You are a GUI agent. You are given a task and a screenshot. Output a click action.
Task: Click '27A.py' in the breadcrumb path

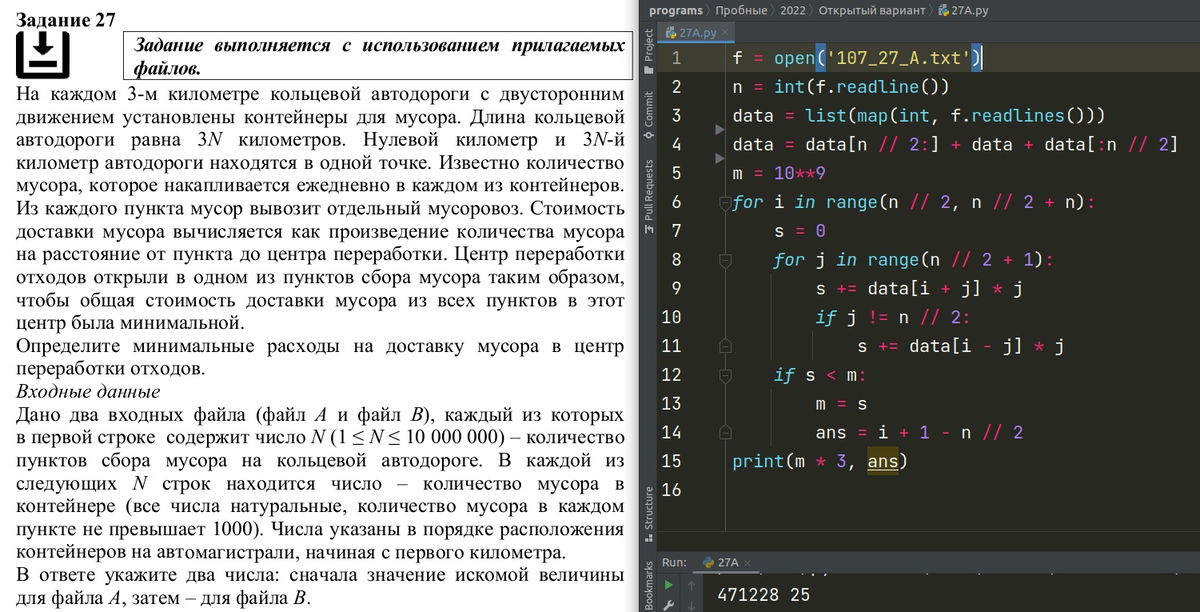tap(964, 10)
